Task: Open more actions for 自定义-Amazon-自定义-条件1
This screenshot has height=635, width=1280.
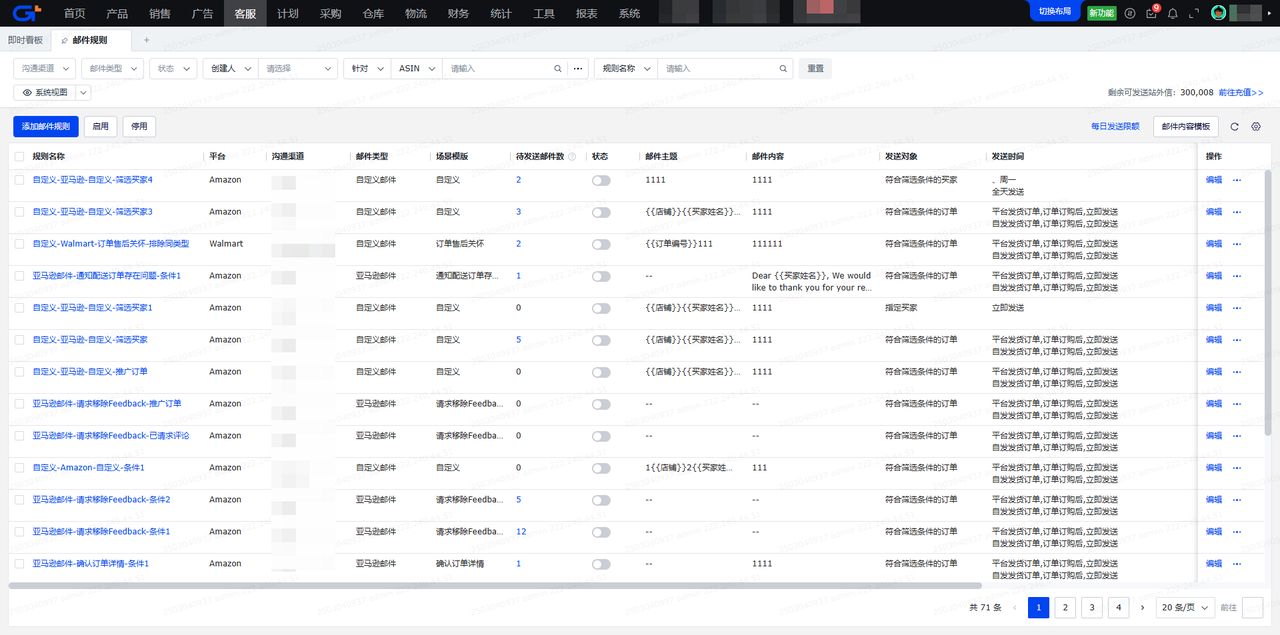Action: (x=1237, y=468)
